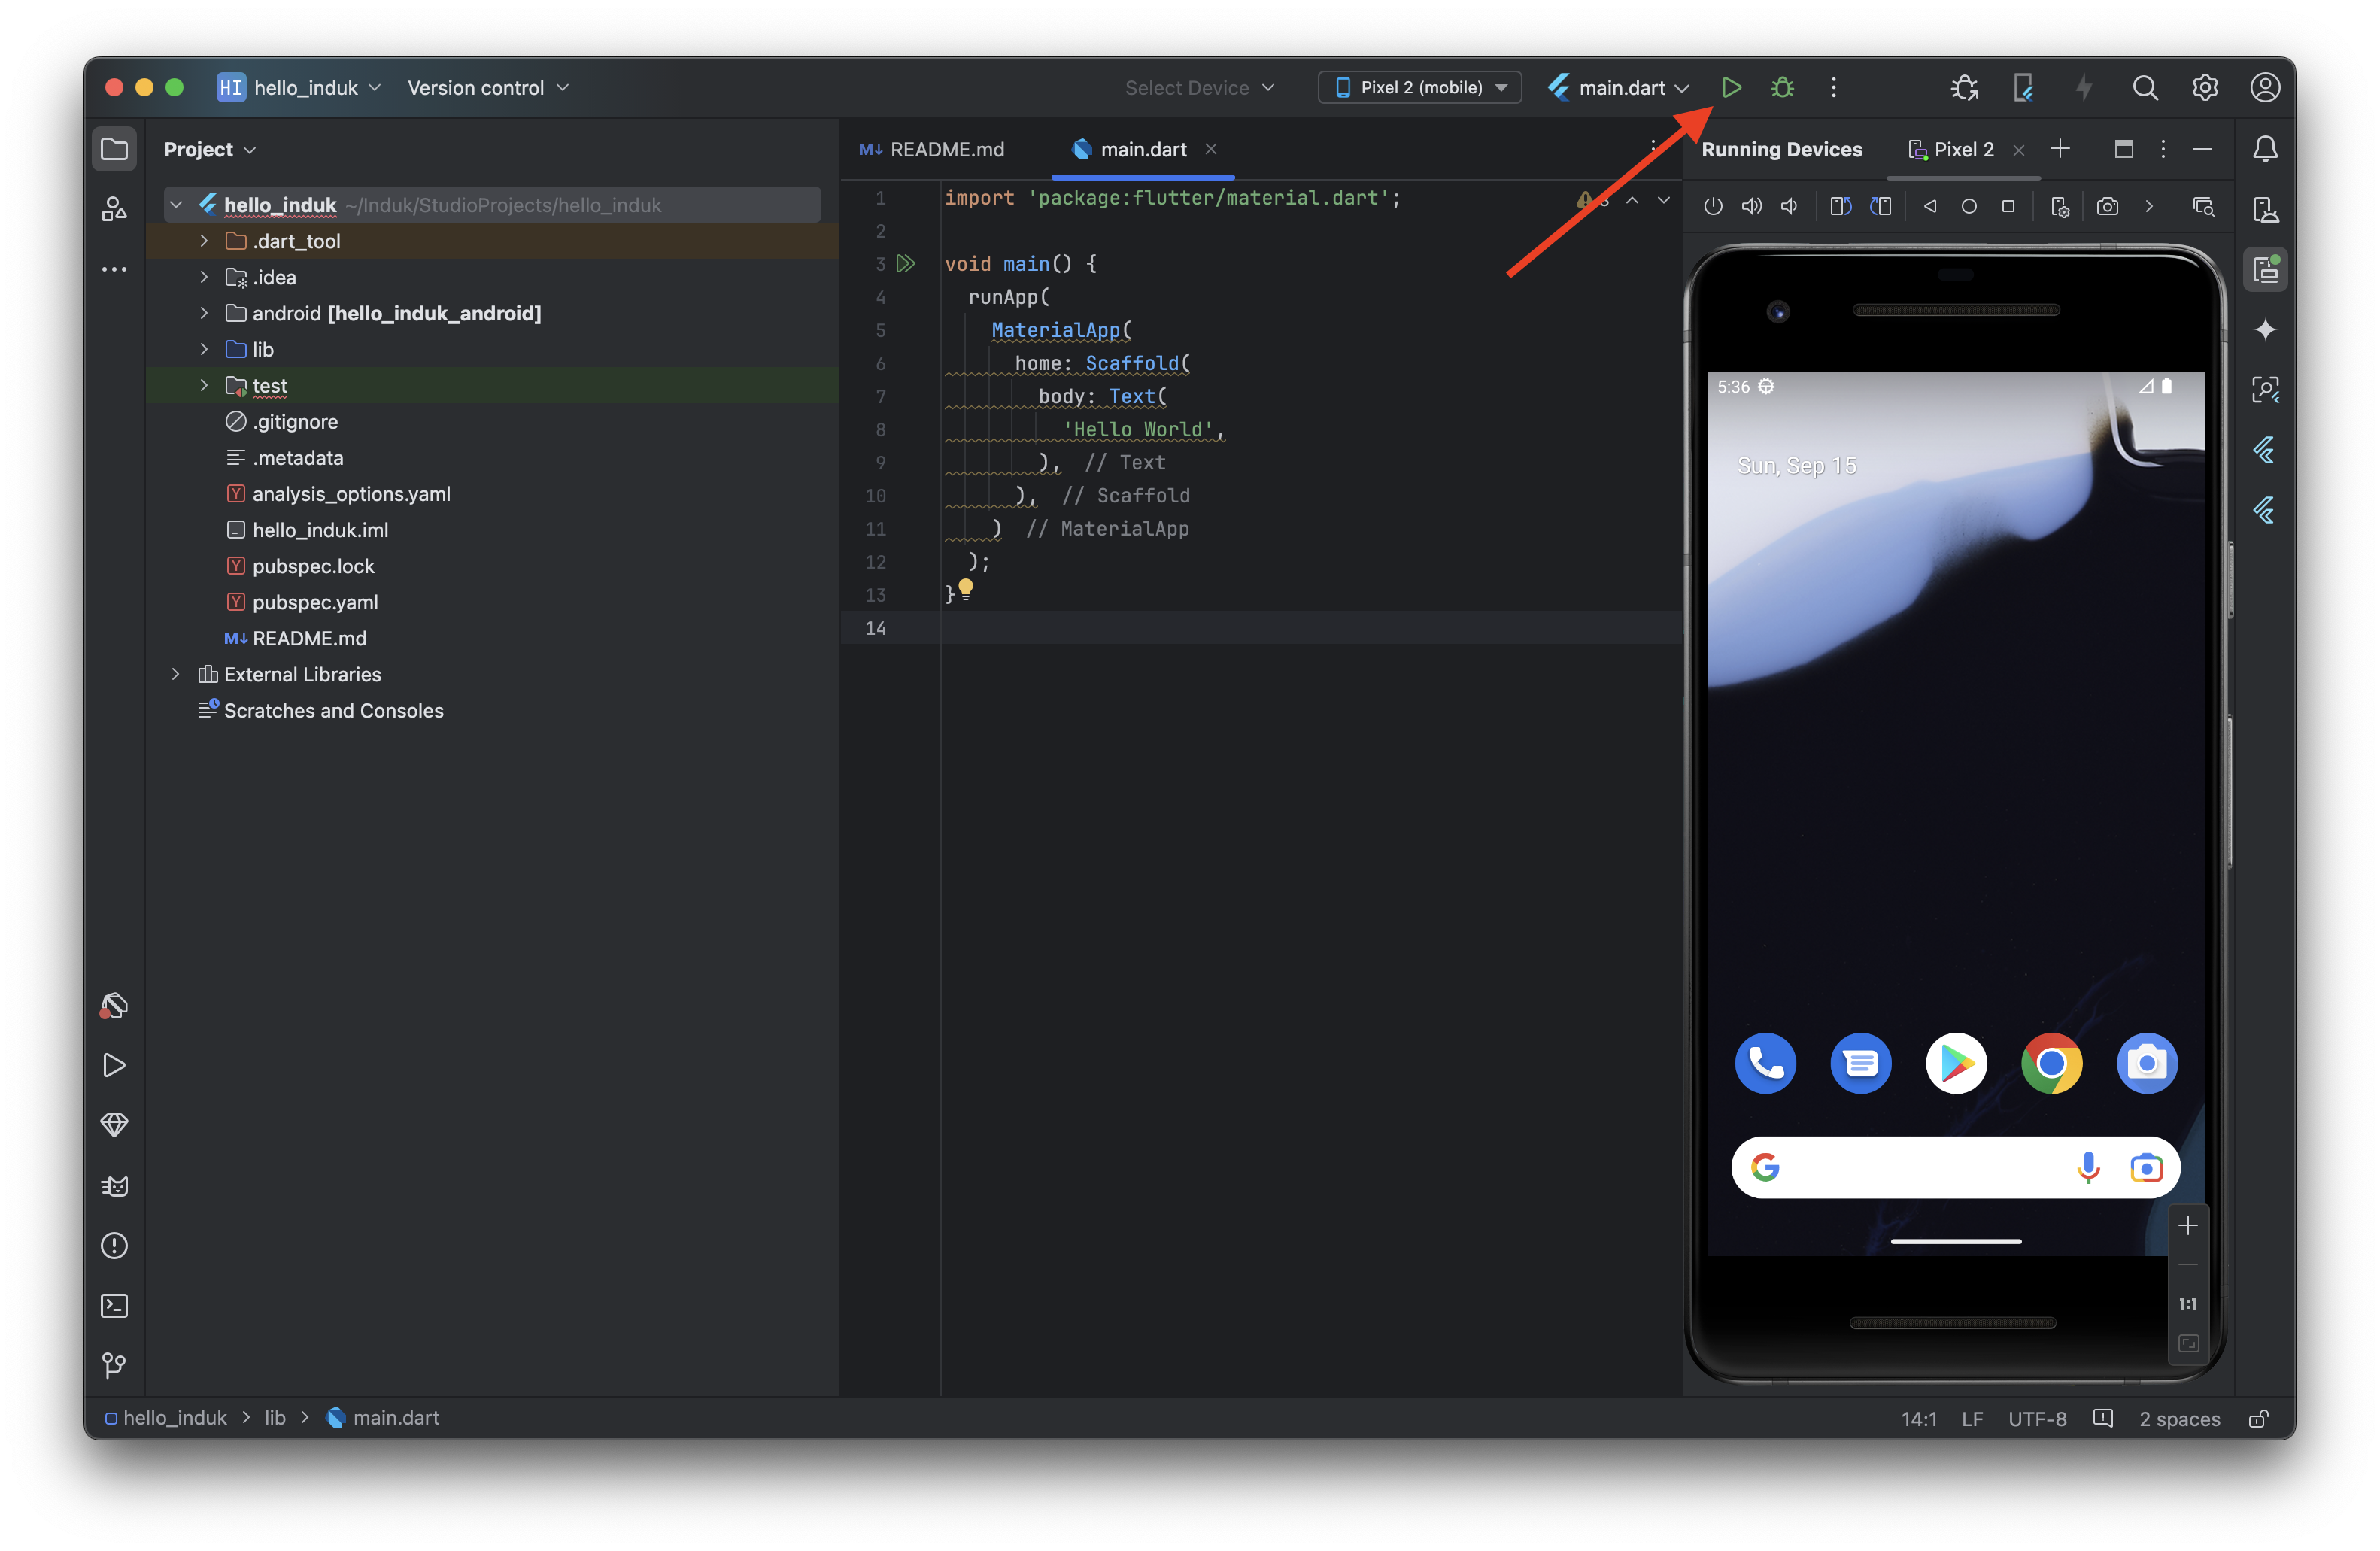Open user account avatar icon
The image size is (2380, 1551).
pyautogui.click(x=2265, y=87)
